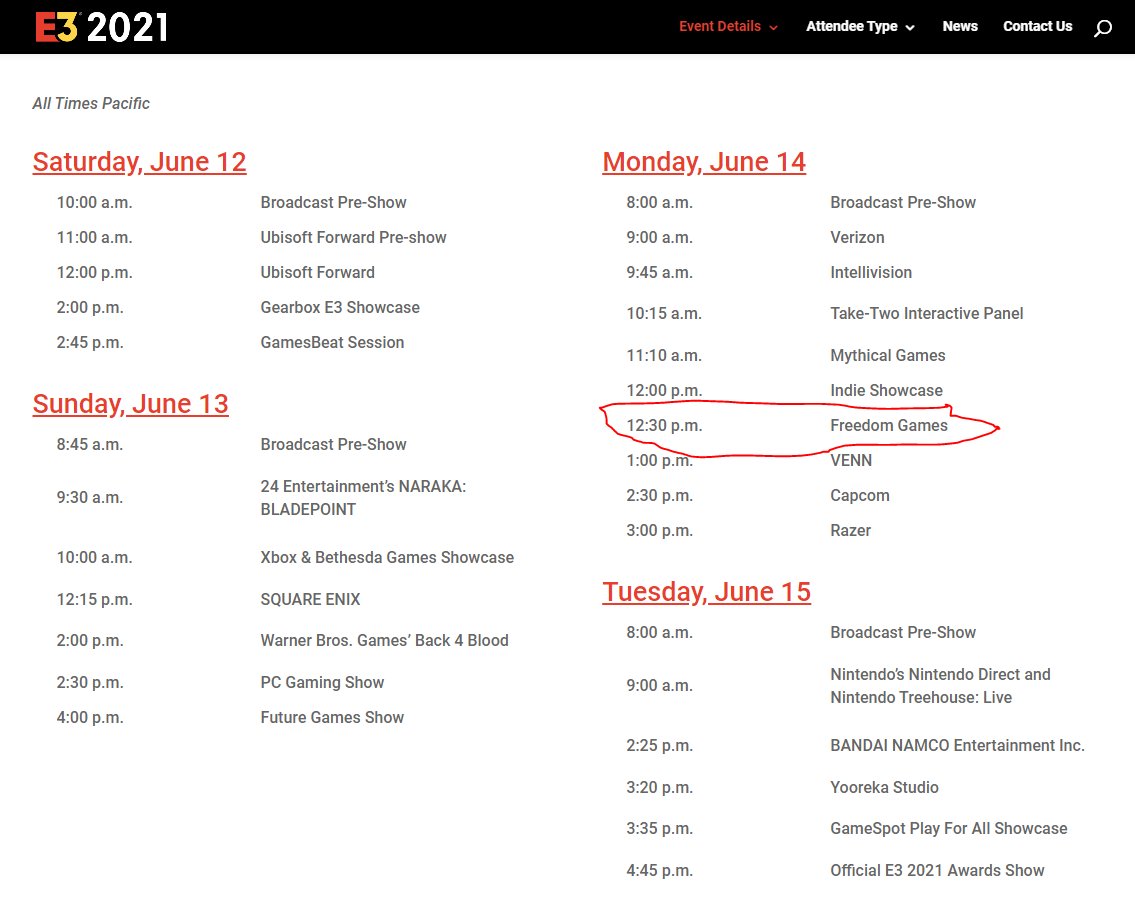Select 'GamesBeat Session' entry
1135x923 pixels.
(x=332, y=342)
